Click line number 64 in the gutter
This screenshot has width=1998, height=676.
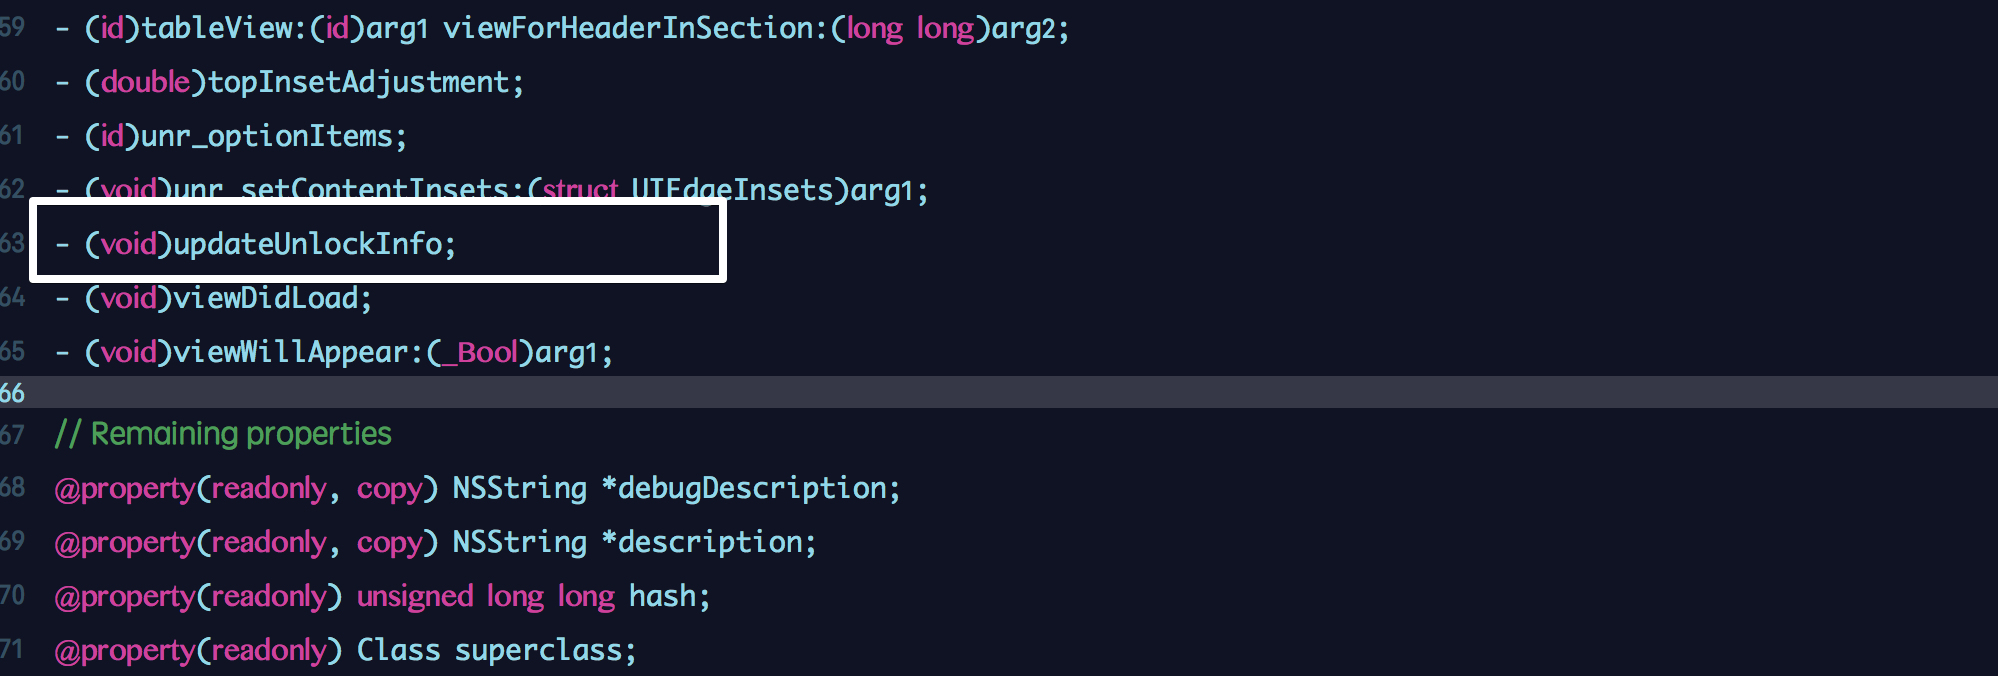pos(12,297)
